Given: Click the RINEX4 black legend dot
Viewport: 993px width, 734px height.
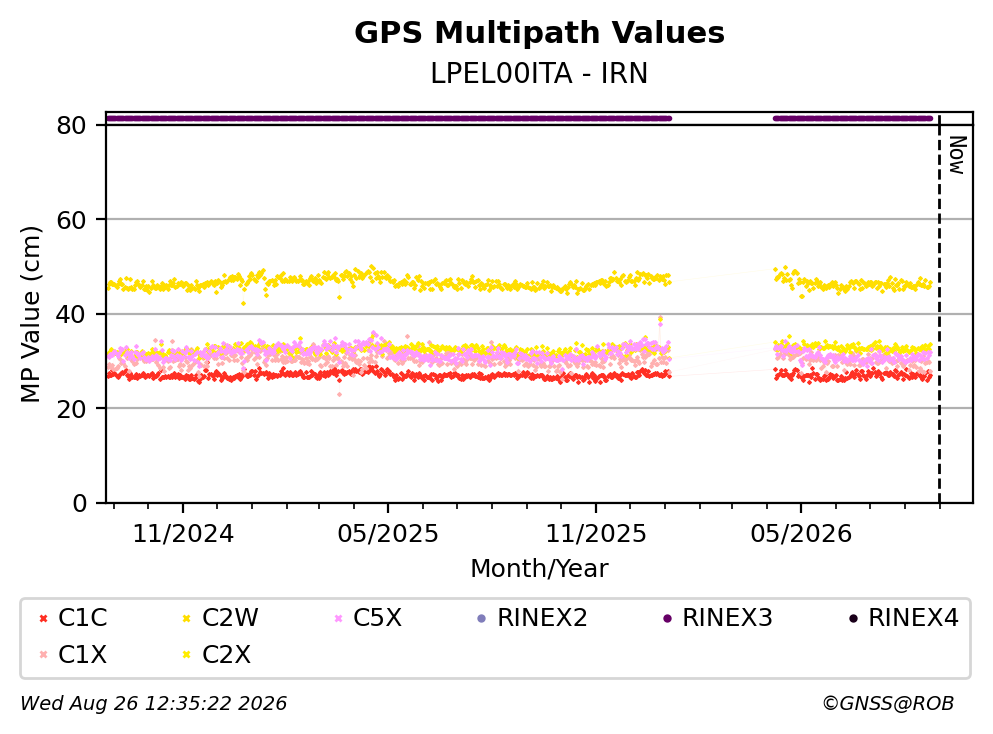Looking at the screenshot, I should 853,618.
